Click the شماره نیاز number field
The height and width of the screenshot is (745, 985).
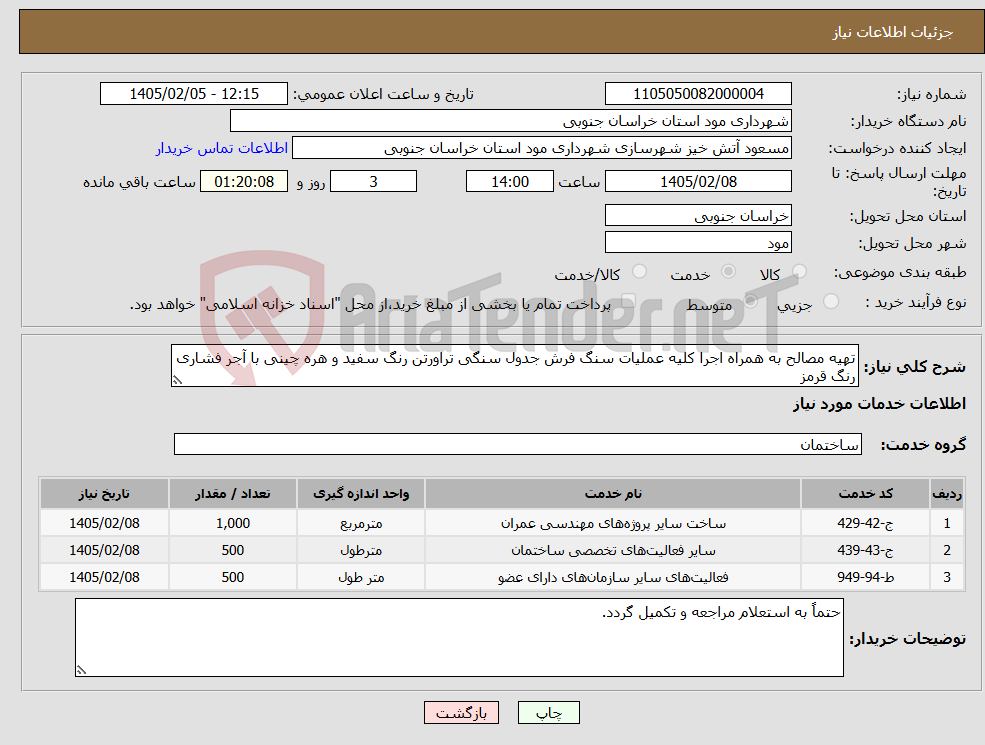click(698, 94)
